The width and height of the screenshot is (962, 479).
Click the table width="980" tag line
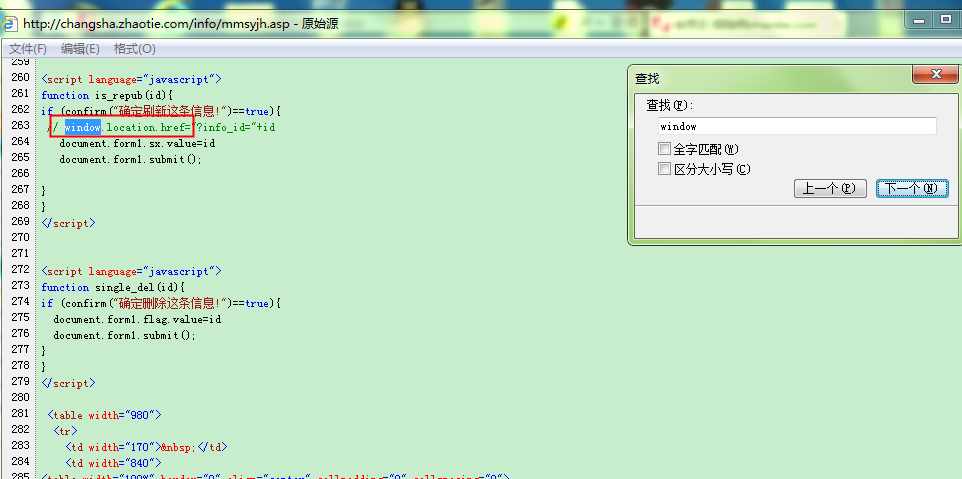[x=104, y=415]
